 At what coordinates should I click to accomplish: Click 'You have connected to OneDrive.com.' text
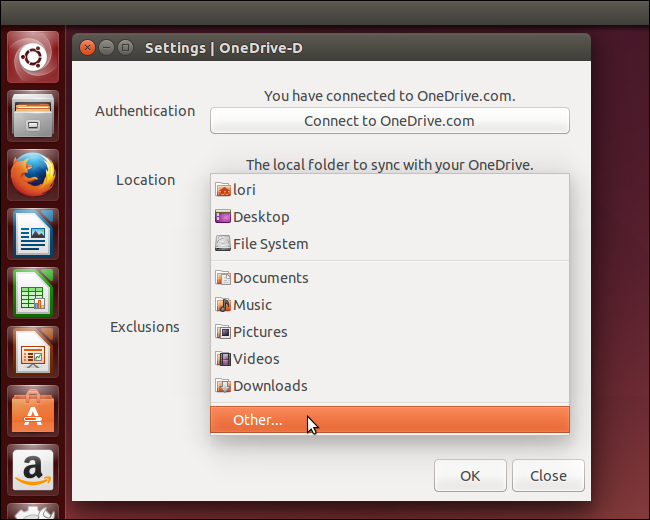tap(390, 96)
